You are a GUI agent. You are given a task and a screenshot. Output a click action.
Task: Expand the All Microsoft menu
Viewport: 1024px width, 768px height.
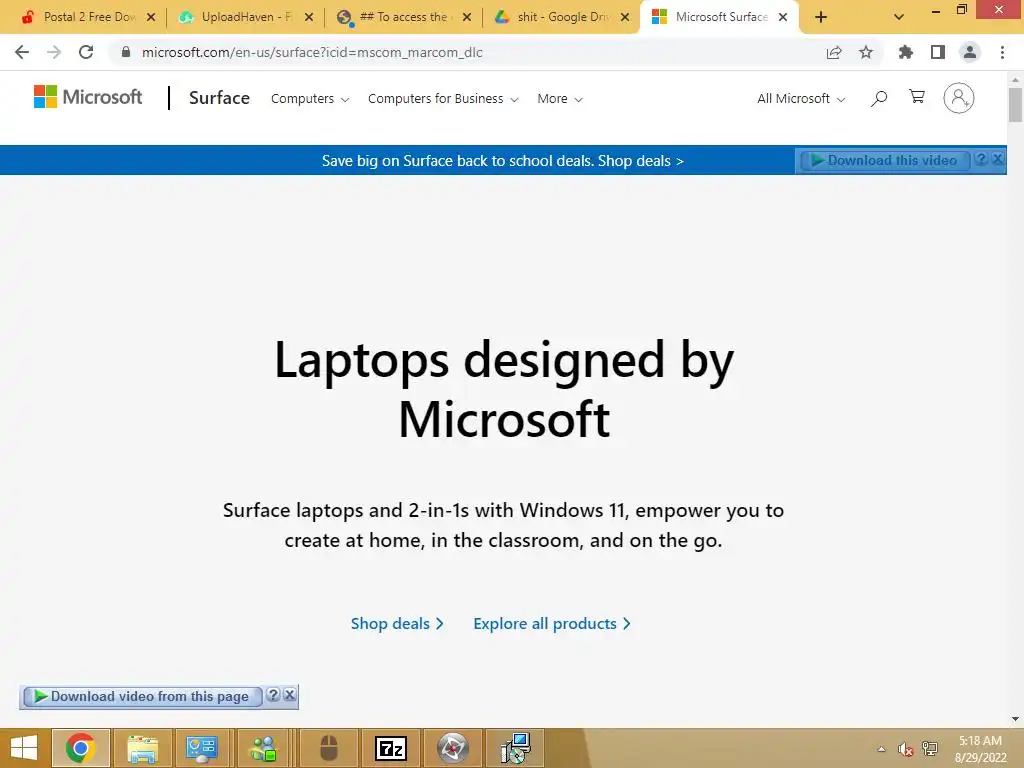pyautogui.click(x=801, y=99)
